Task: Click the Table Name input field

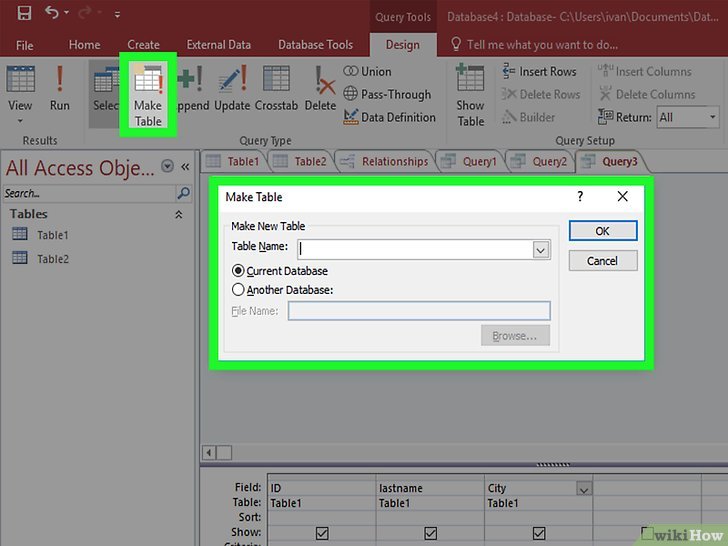Action: coord(416,250)
